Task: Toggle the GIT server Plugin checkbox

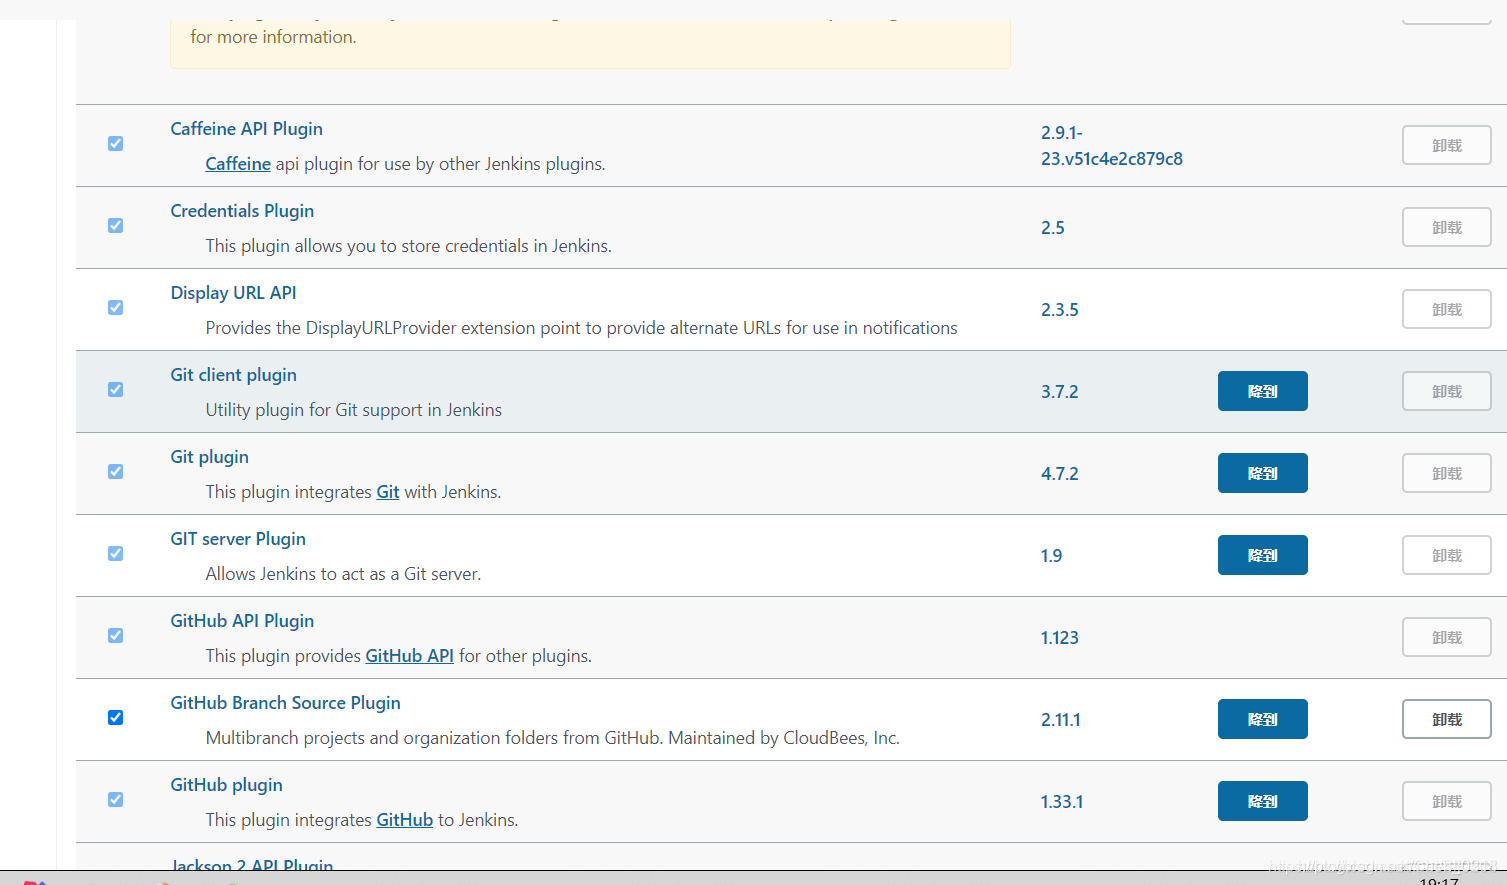Action: coord(116,554)
